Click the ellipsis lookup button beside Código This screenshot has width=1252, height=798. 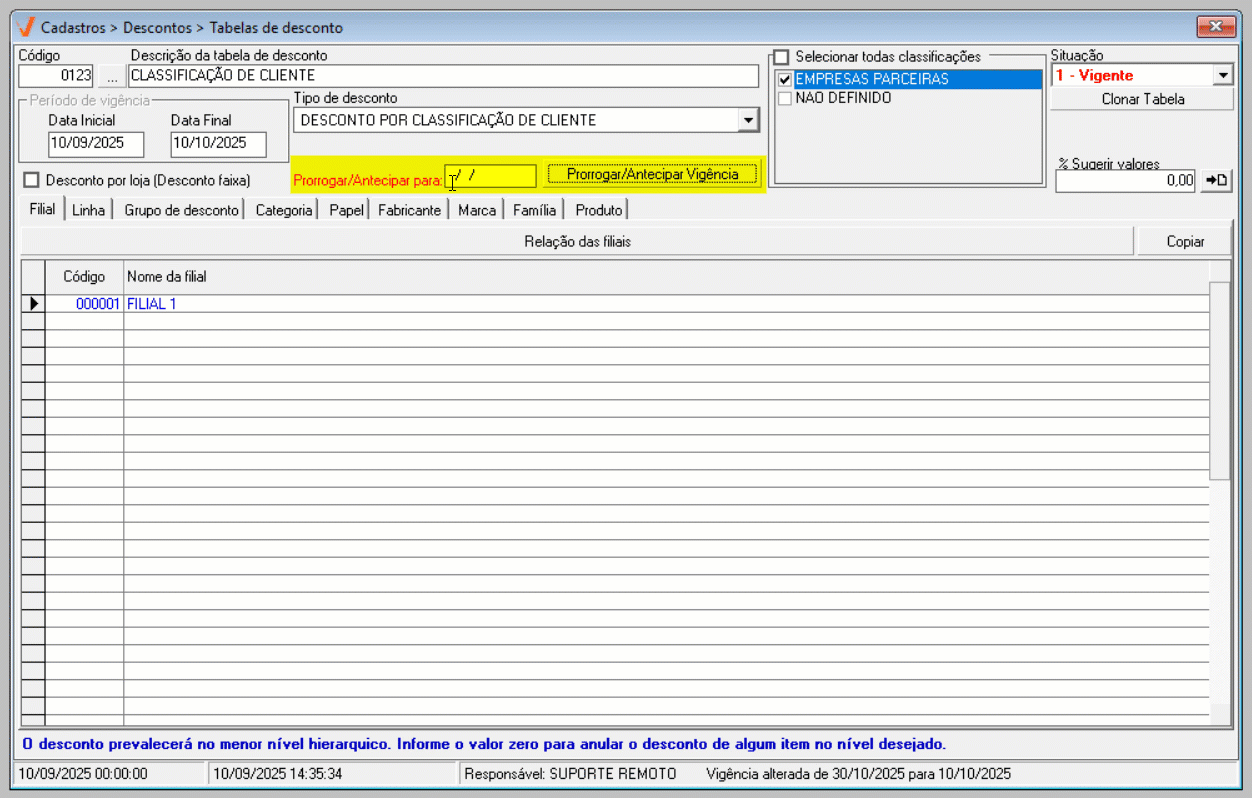click(x=112, y=76)
